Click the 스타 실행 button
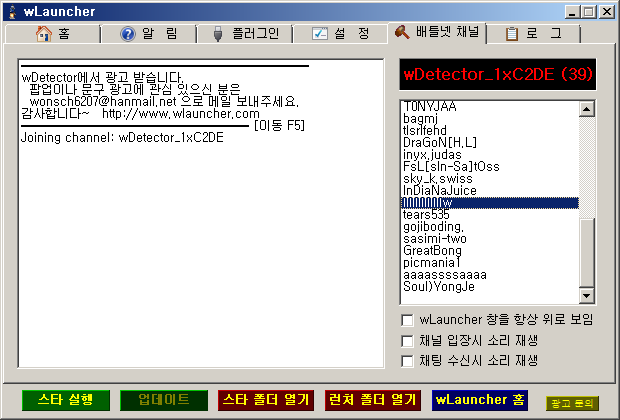Screen dimensions: 620x420 66,400
